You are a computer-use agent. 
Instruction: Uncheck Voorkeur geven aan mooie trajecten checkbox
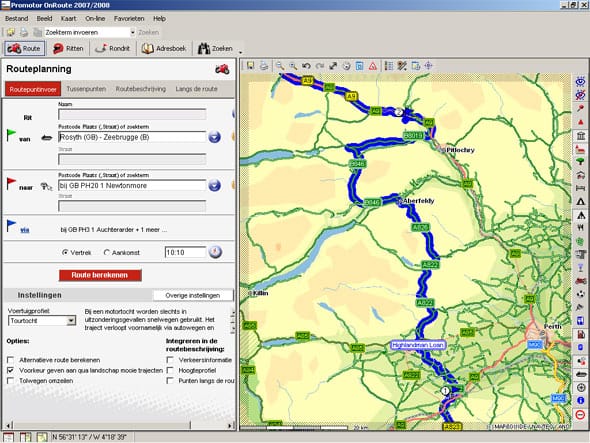click(x=11, y=370)
